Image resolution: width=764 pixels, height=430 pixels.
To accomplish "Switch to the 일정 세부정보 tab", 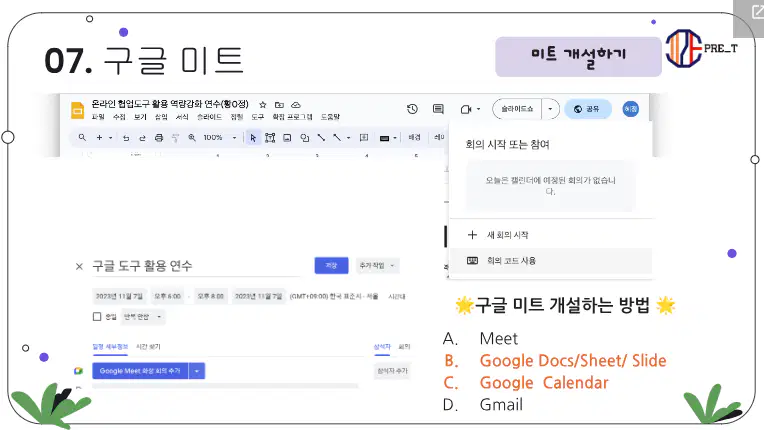I will pos(110,347).
